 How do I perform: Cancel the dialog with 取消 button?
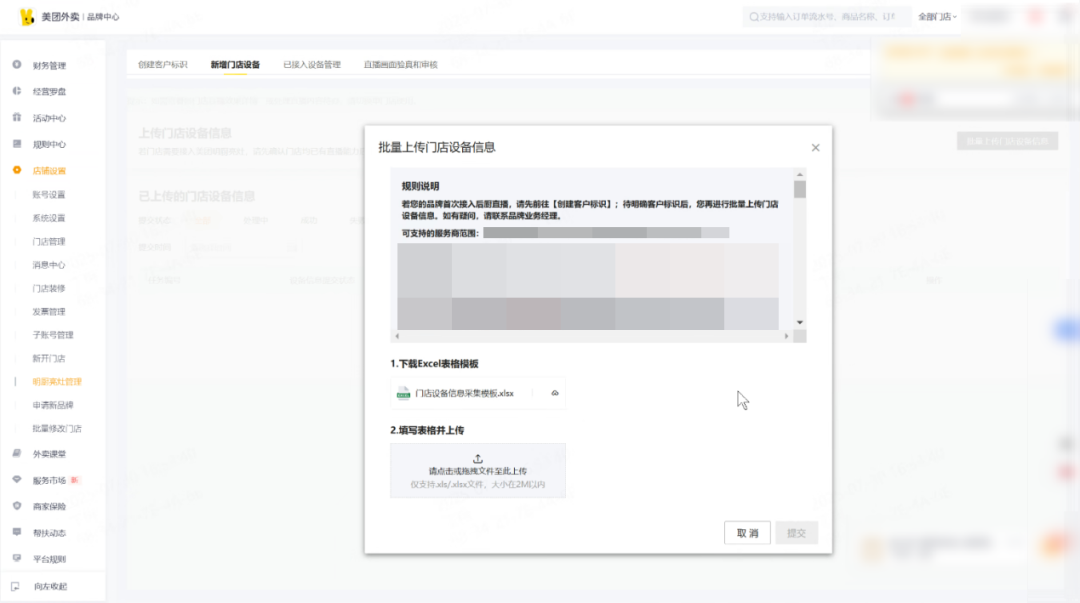tap(747, 533)
